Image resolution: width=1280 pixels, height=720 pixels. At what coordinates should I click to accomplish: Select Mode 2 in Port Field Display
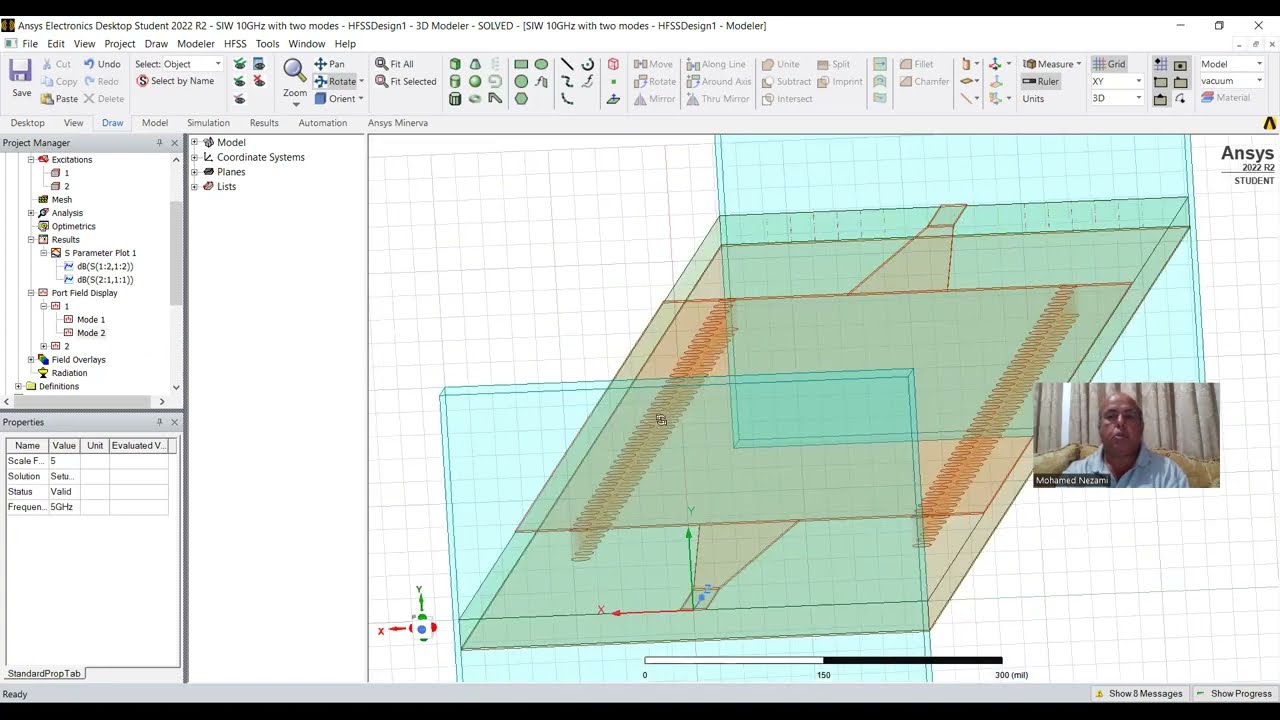tap(90, 333)
